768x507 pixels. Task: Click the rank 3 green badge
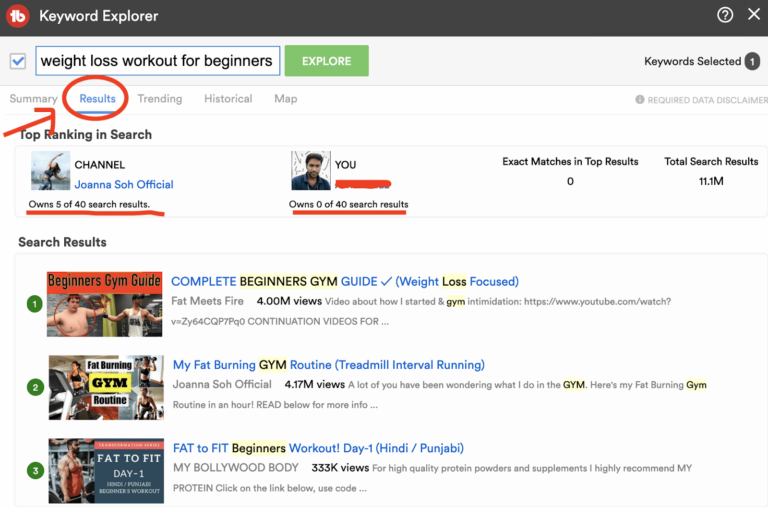(35, 471)
